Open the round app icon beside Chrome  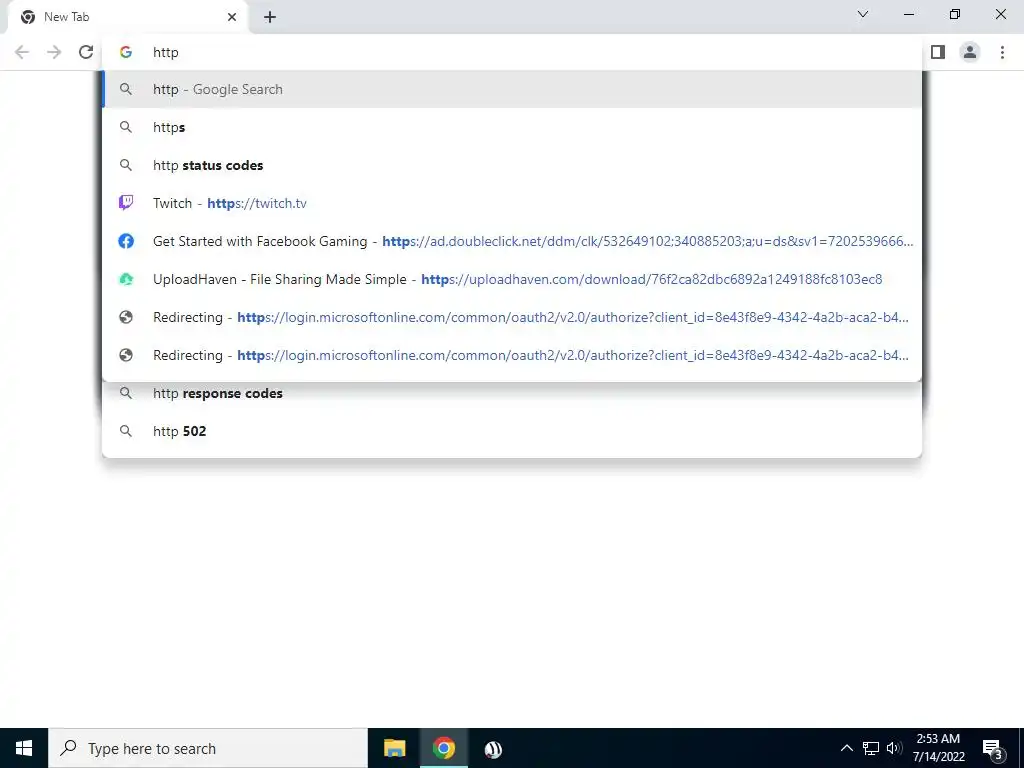coord(493,749)
